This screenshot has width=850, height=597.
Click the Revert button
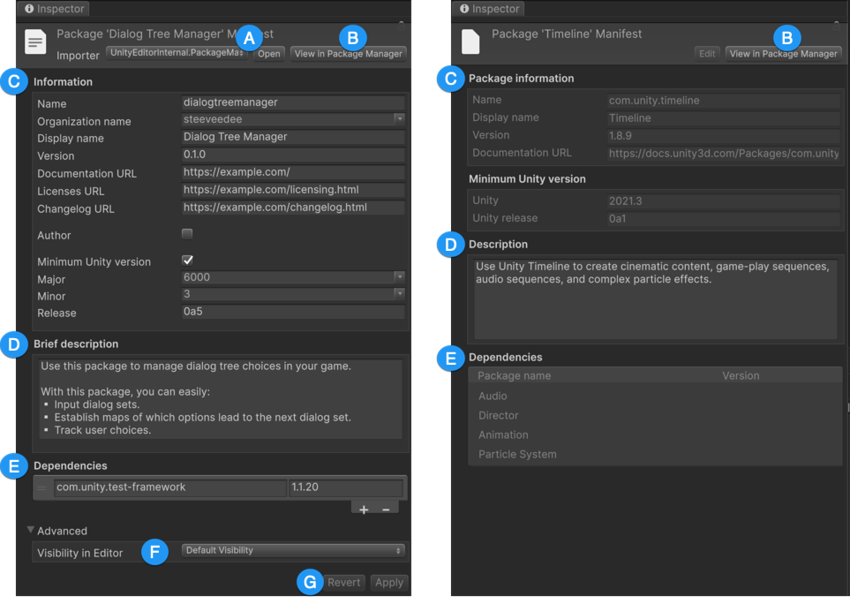click(344, 582)
